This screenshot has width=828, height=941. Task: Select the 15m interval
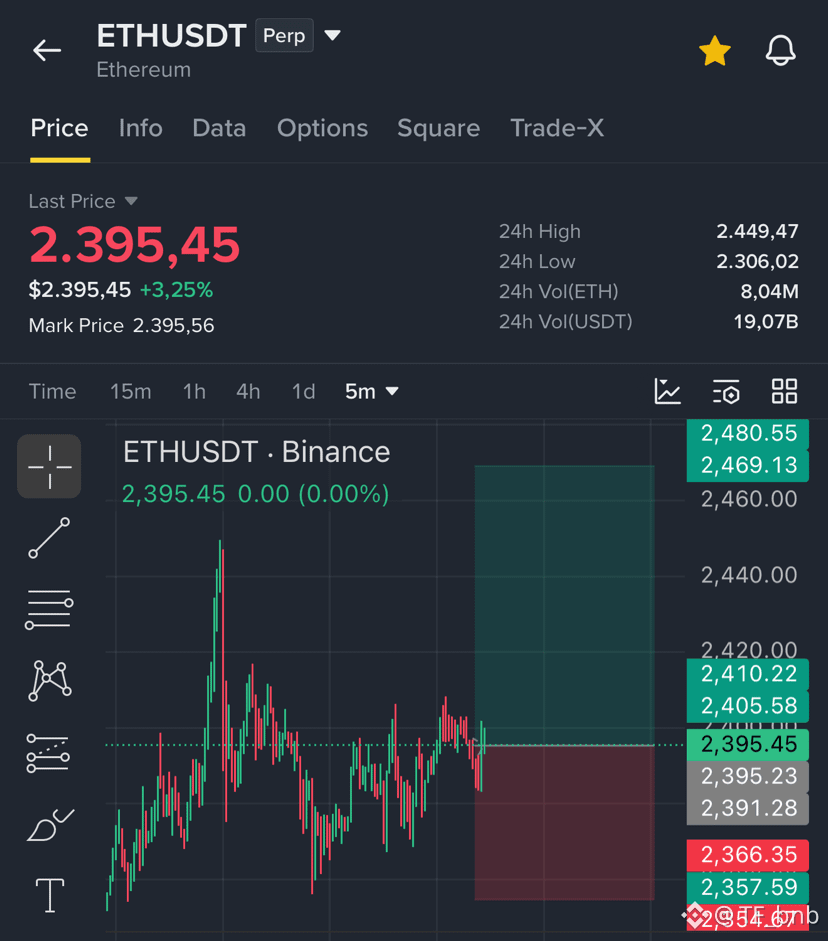coord(130,391)
